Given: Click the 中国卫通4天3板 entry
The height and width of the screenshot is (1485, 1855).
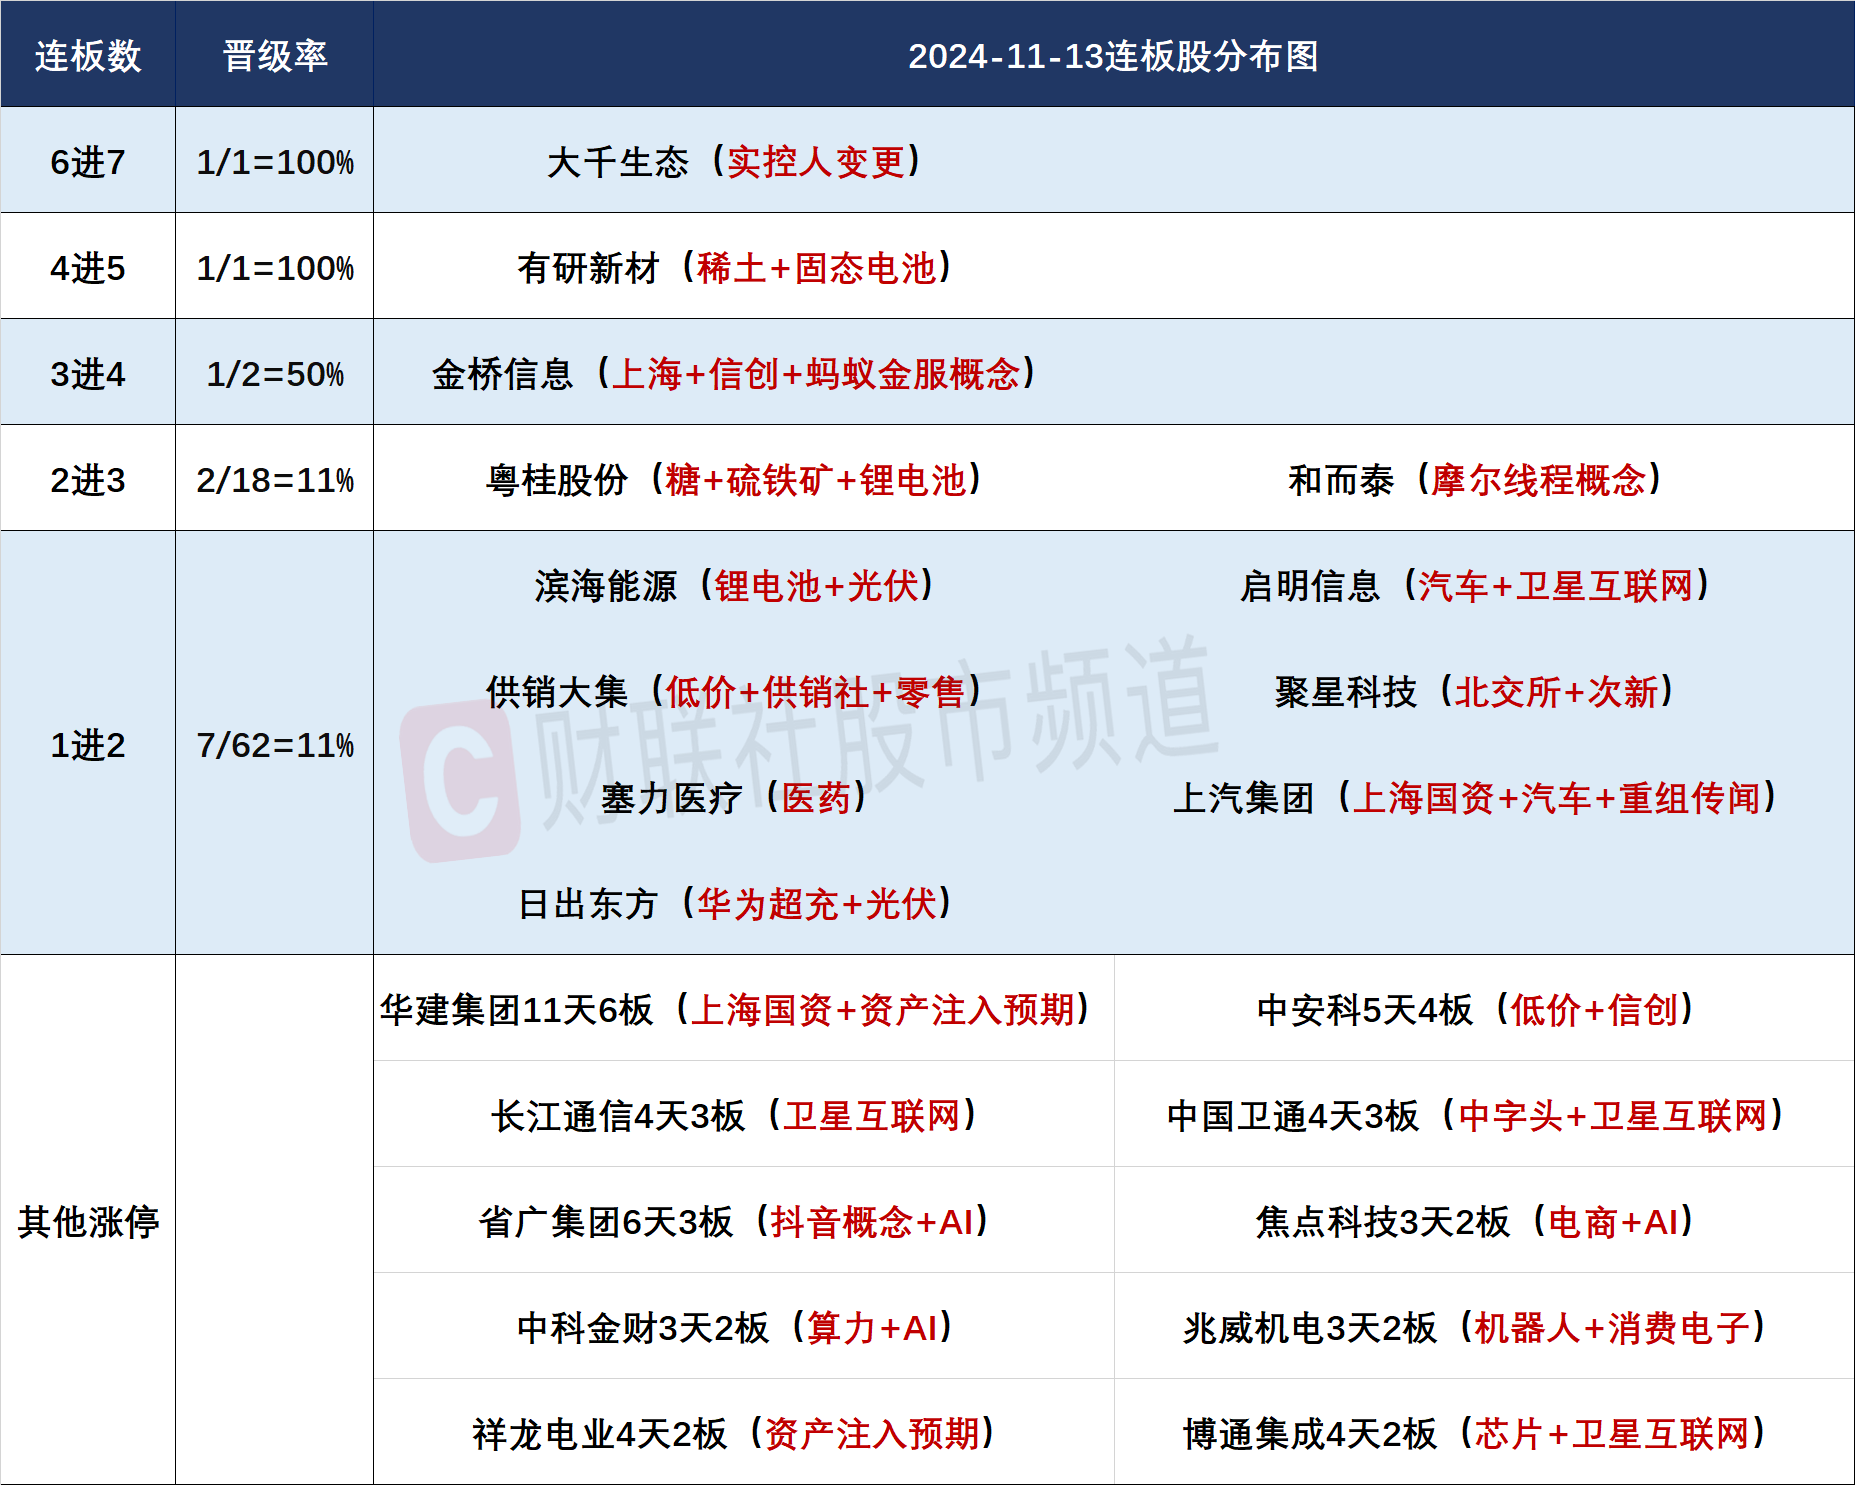Looking at the screenshot, I should pyautogui.click(x=1474, y=1116).
